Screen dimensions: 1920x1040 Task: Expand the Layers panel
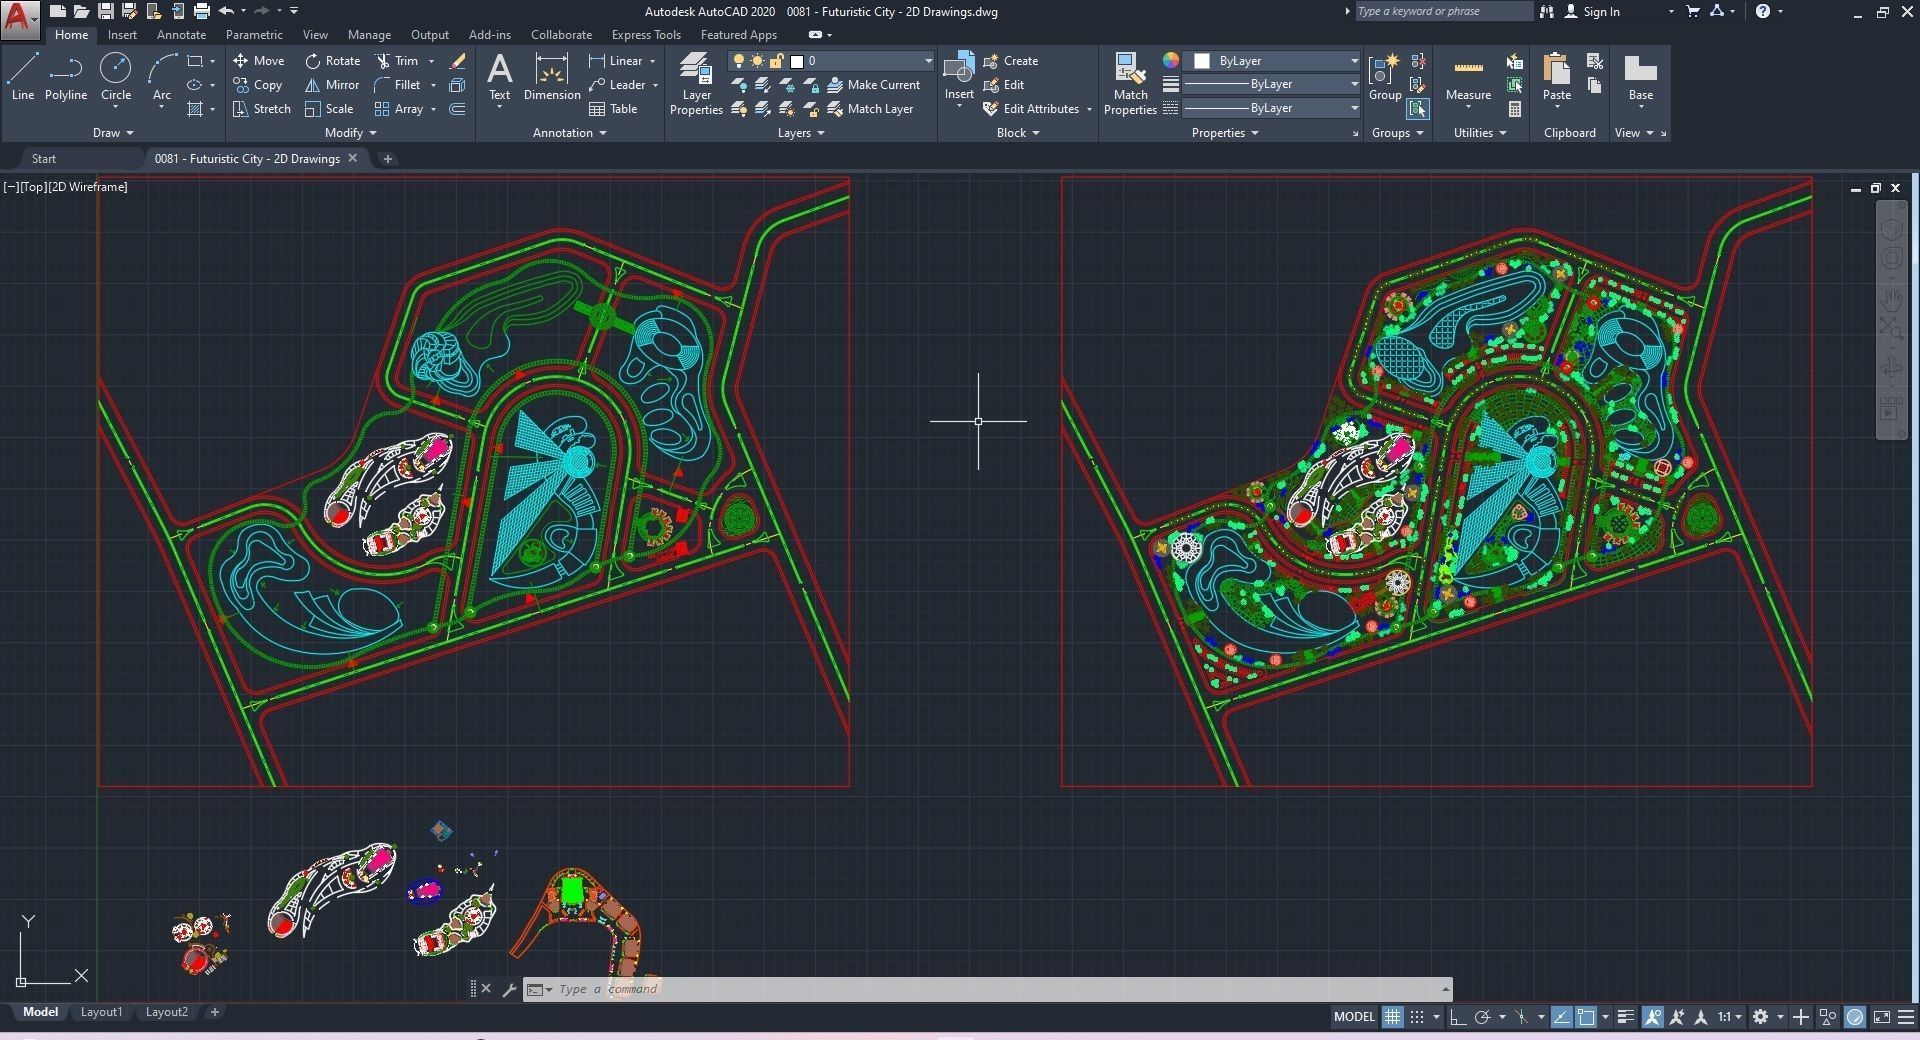pyautogui.click(x=801, y=133)
